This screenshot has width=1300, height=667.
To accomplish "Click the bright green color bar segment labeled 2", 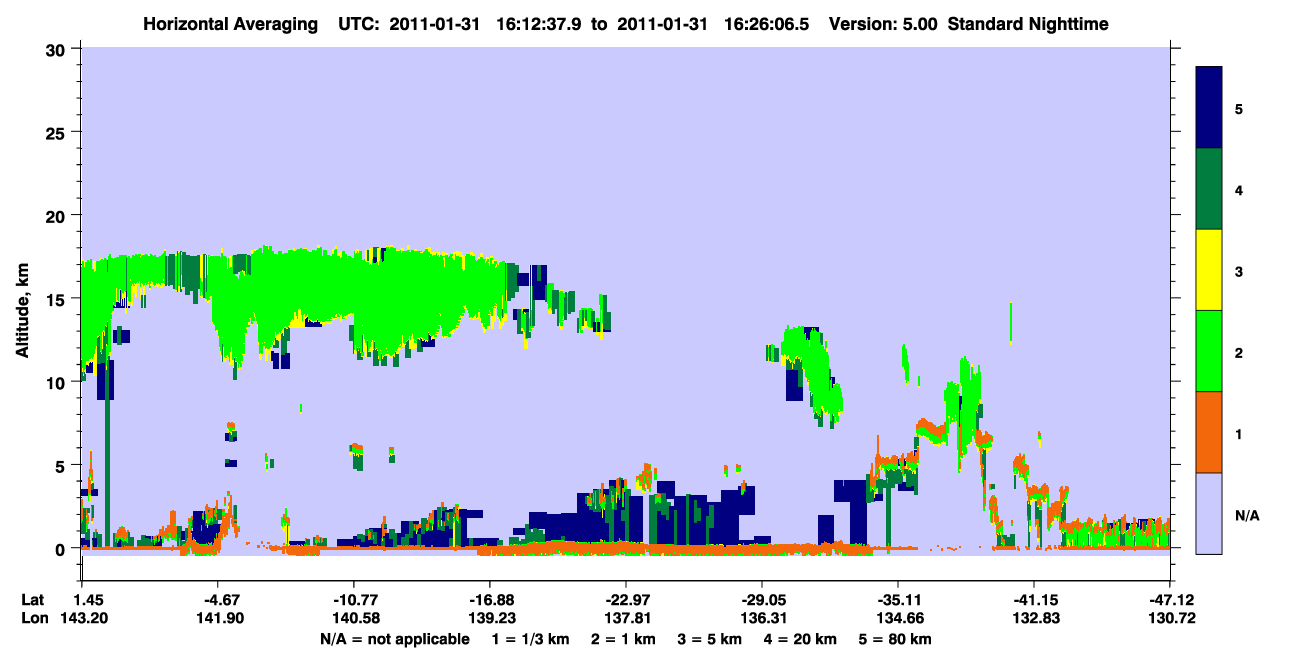I will tap(1209, 350).
